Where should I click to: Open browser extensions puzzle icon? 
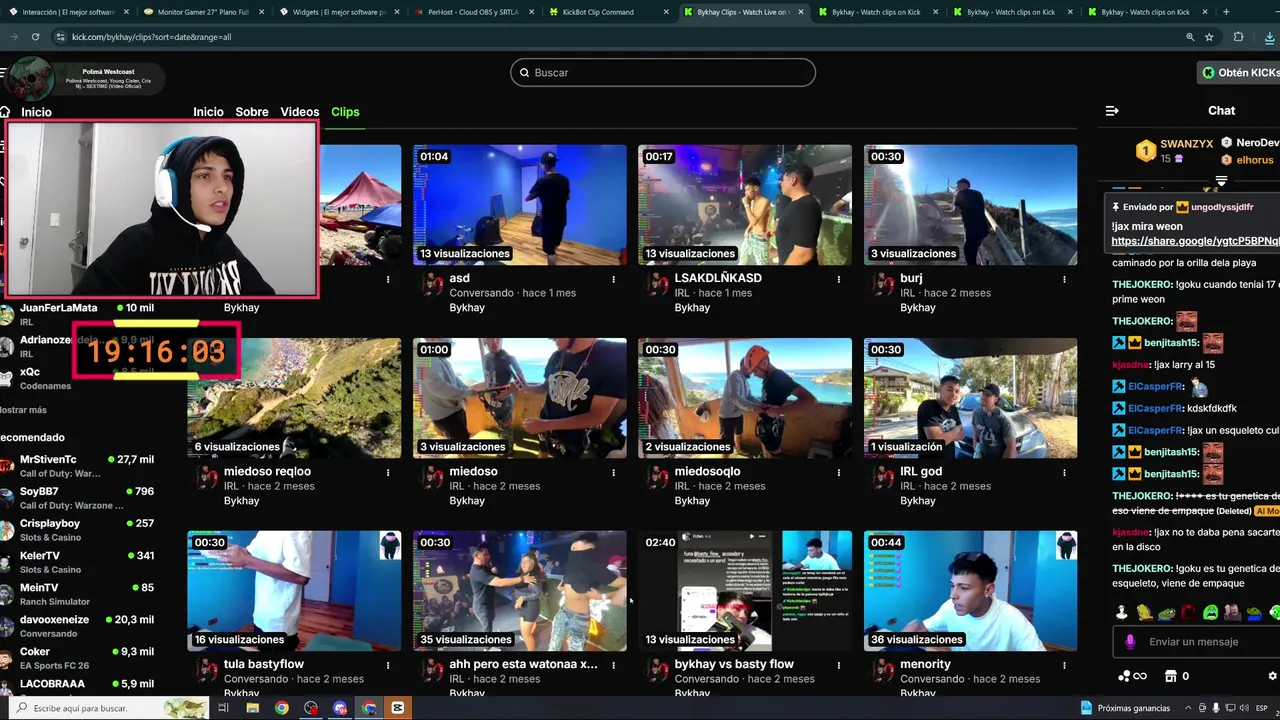(x=1238, y=37)
